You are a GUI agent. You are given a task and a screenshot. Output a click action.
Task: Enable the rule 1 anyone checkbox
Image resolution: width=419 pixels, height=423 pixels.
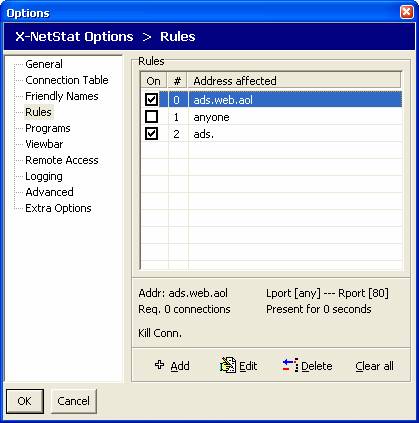tap(152, 117)
